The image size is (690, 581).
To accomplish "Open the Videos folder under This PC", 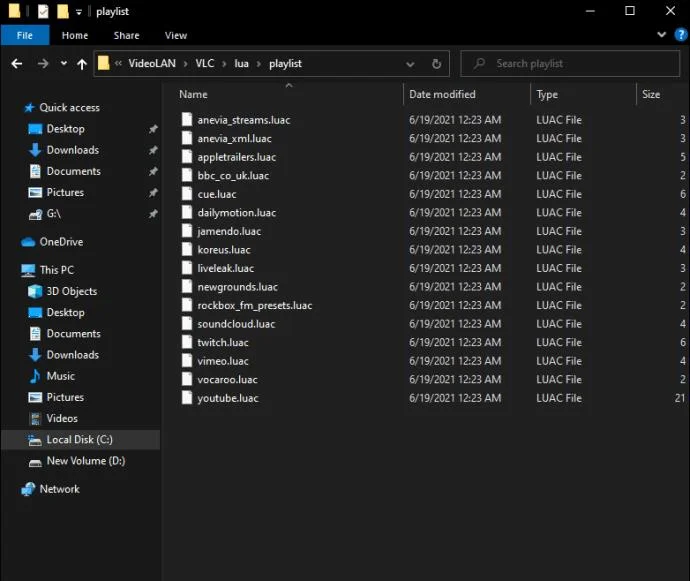I will 62,419.
